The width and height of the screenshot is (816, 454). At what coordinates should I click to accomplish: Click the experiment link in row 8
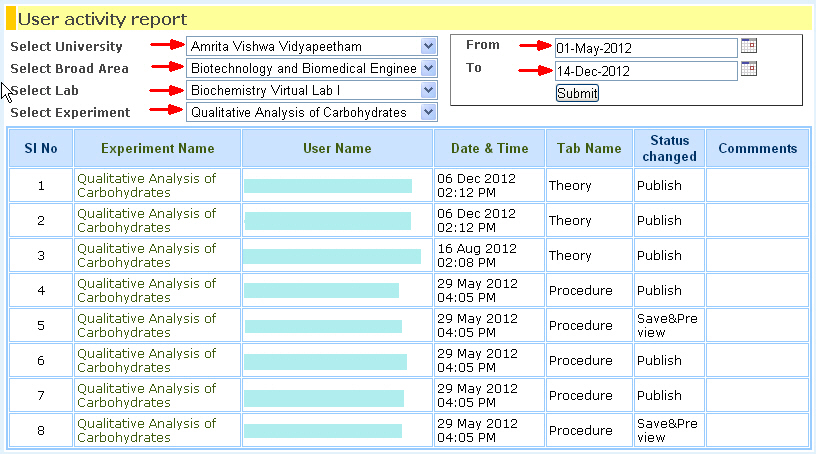click(146, 430)
